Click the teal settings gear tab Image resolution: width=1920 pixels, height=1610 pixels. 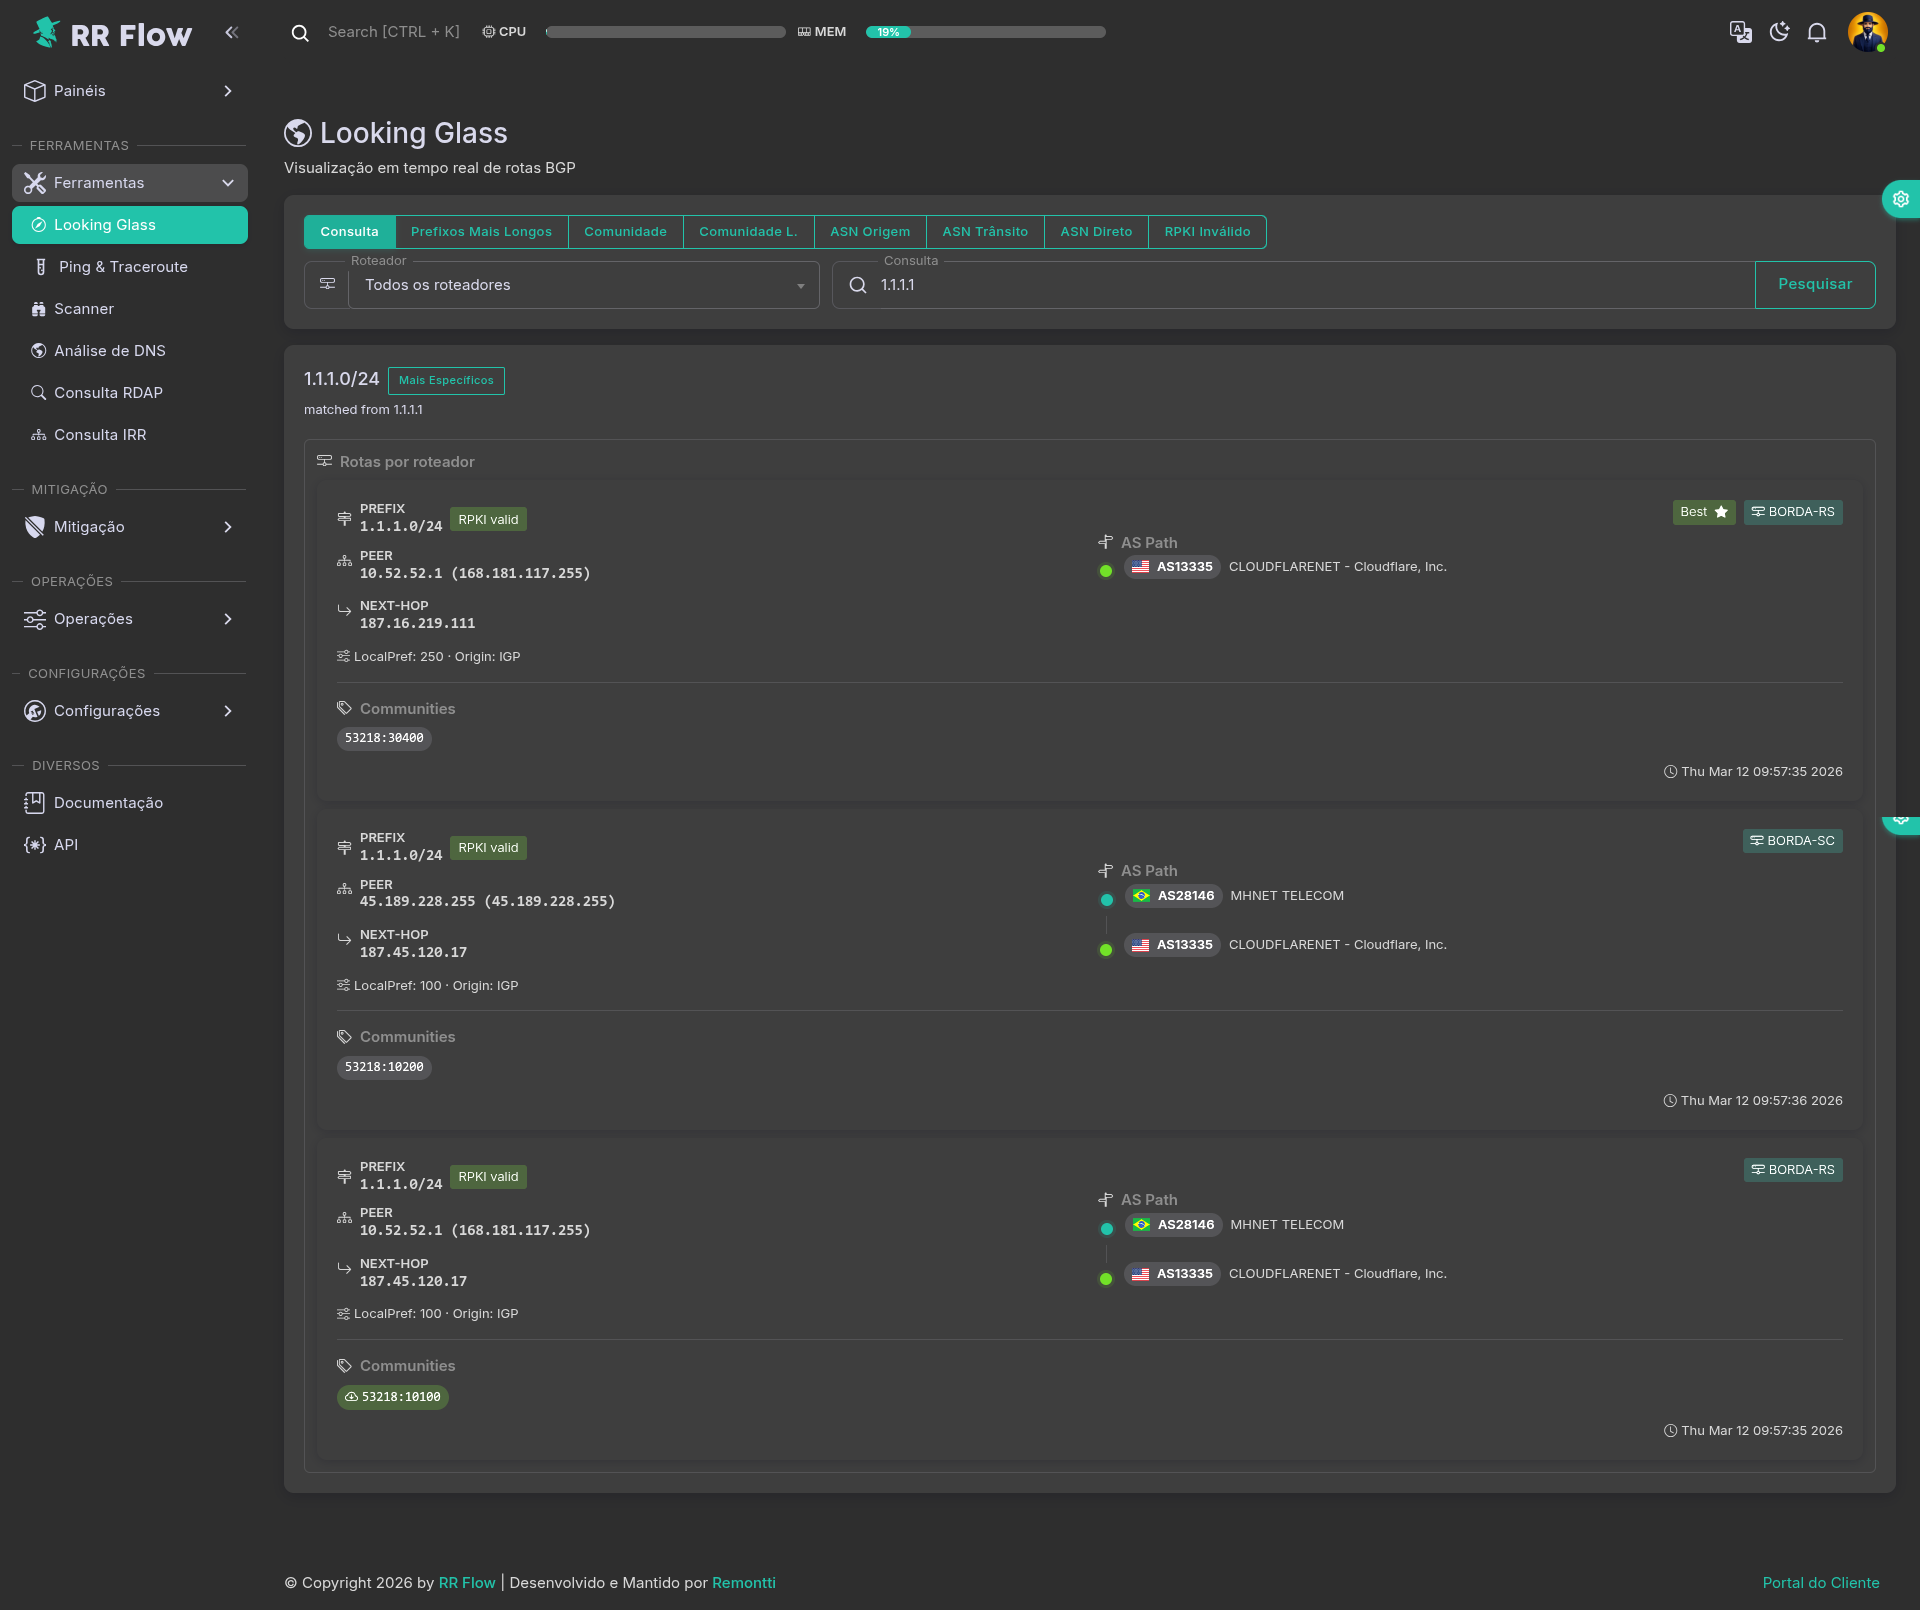[1900, 199]
